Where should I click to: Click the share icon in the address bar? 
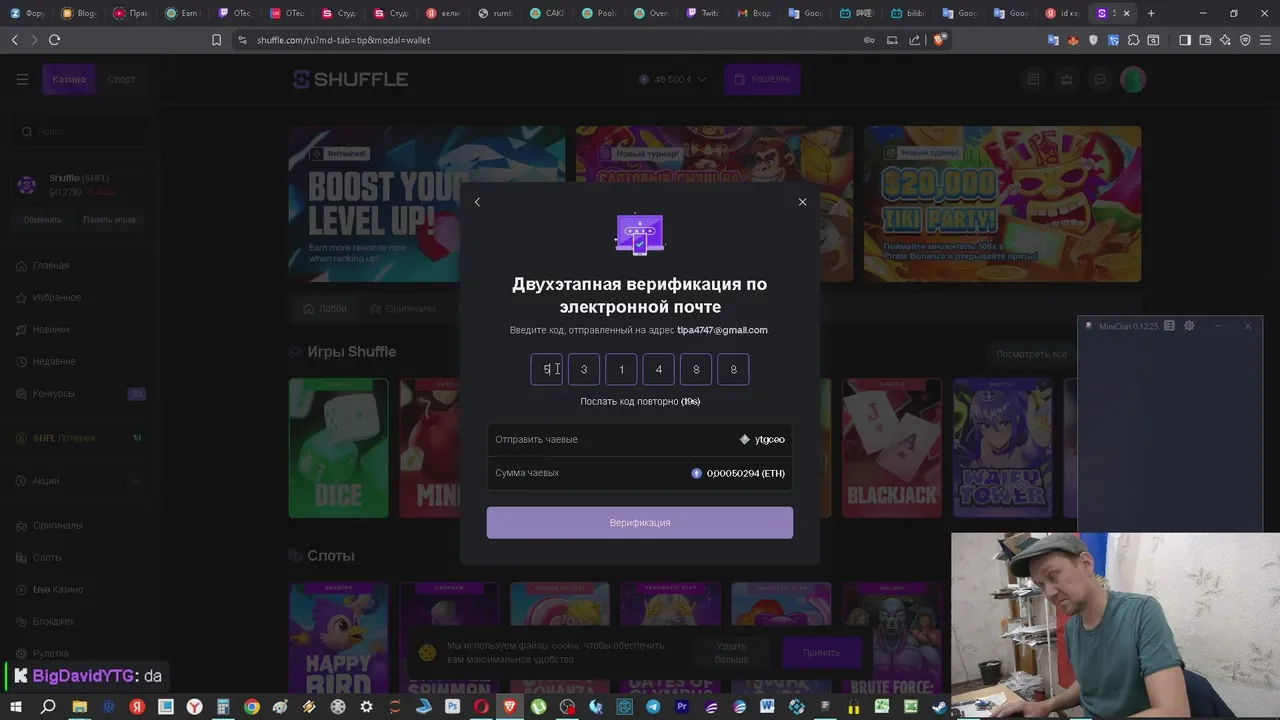click(914, 40)
